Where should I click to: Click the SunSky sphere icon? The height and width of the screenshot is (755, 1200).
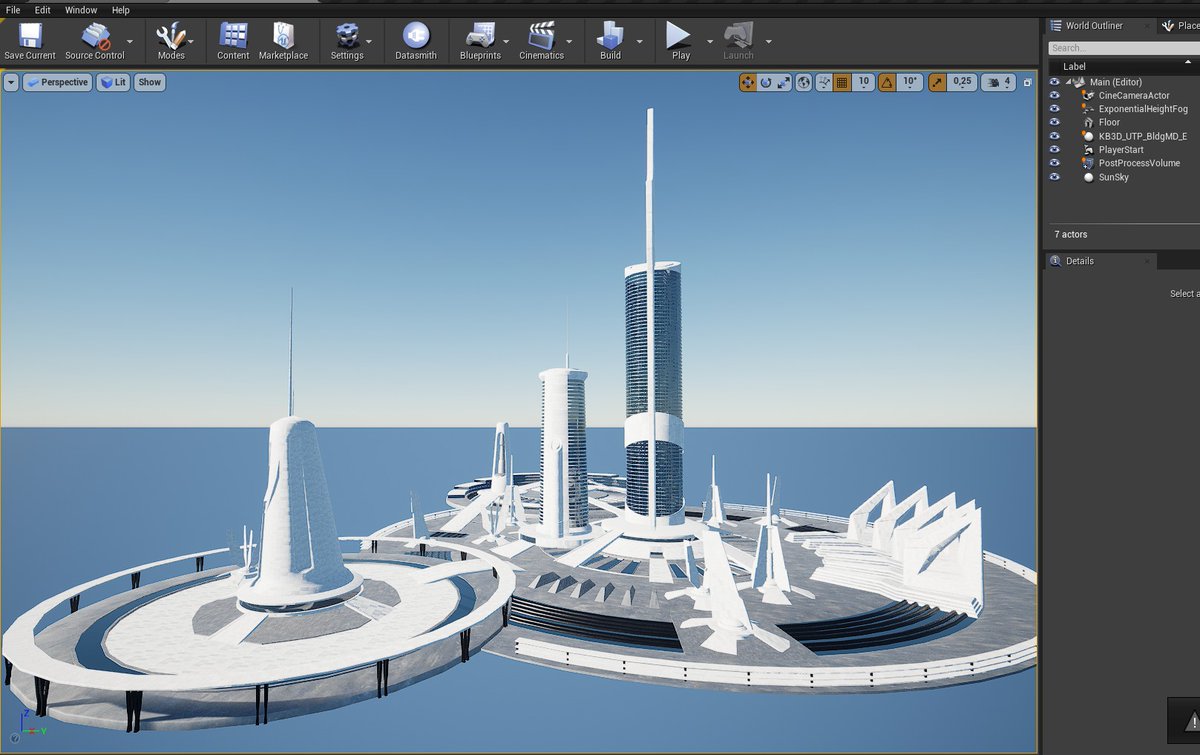pos(1089,177)
